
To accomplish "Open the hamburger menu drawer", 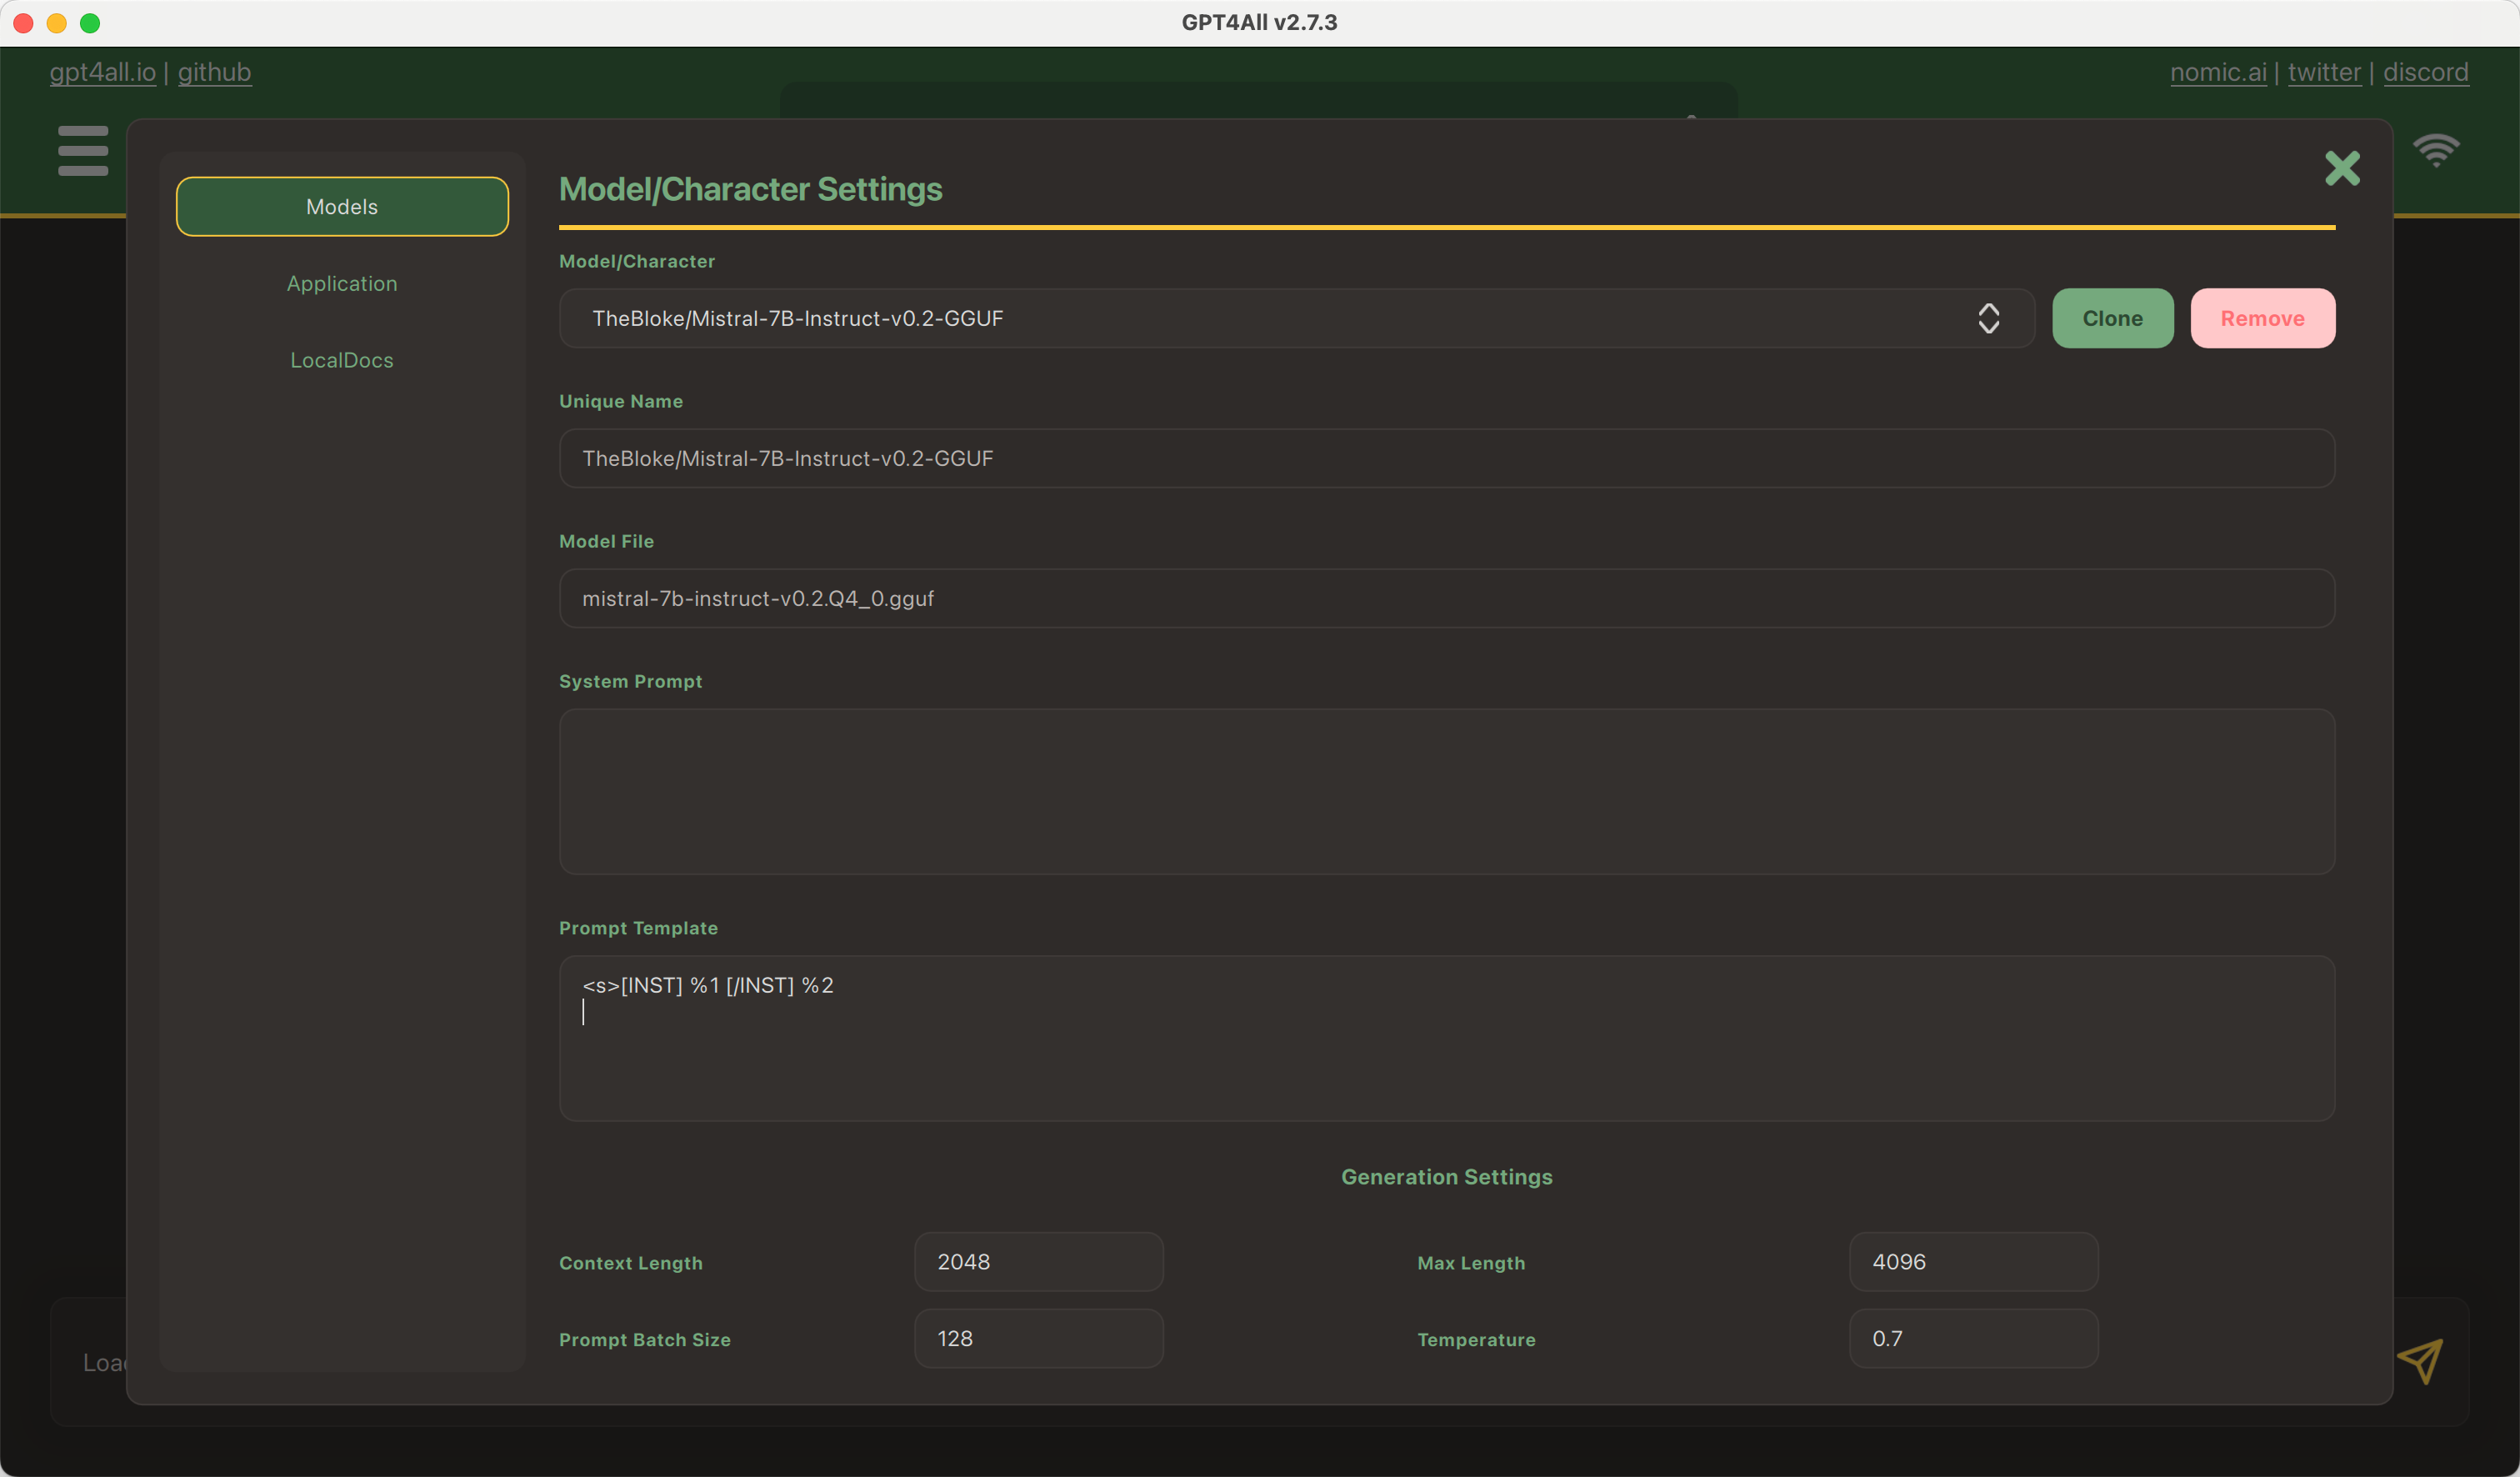I will tap(83, 151).
